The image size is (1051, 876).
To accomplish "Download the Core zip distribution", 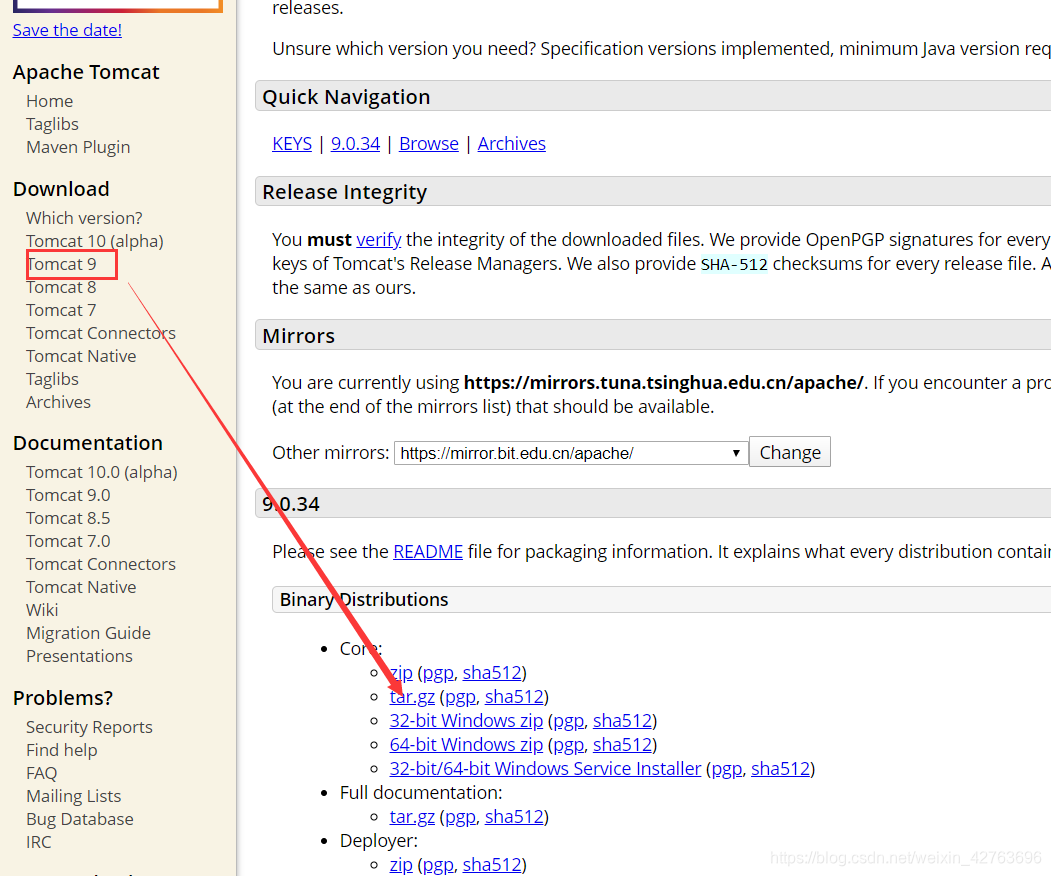I will [401, 672].
